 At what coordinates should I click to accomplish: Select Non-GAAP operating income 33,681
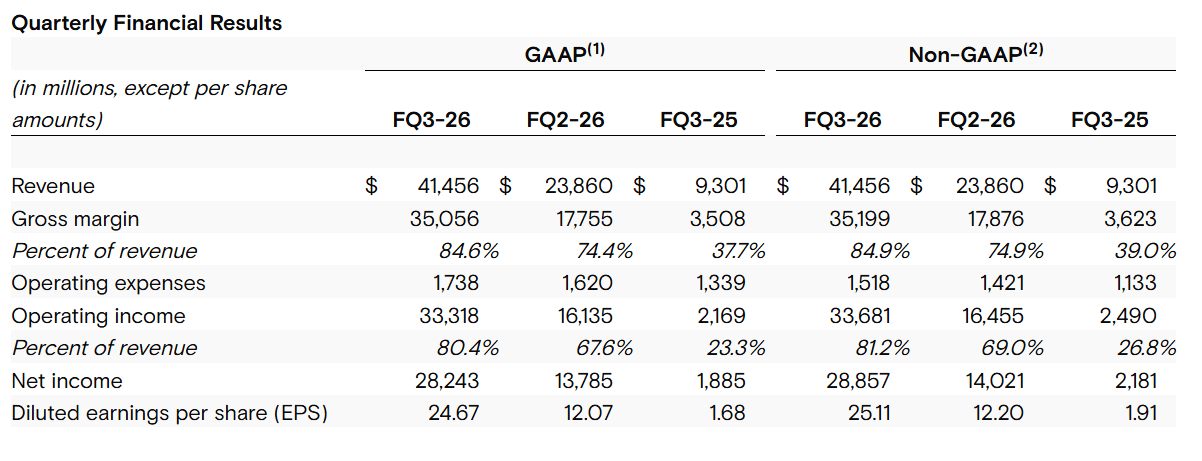pyautogui.click(x=859, y=316)
